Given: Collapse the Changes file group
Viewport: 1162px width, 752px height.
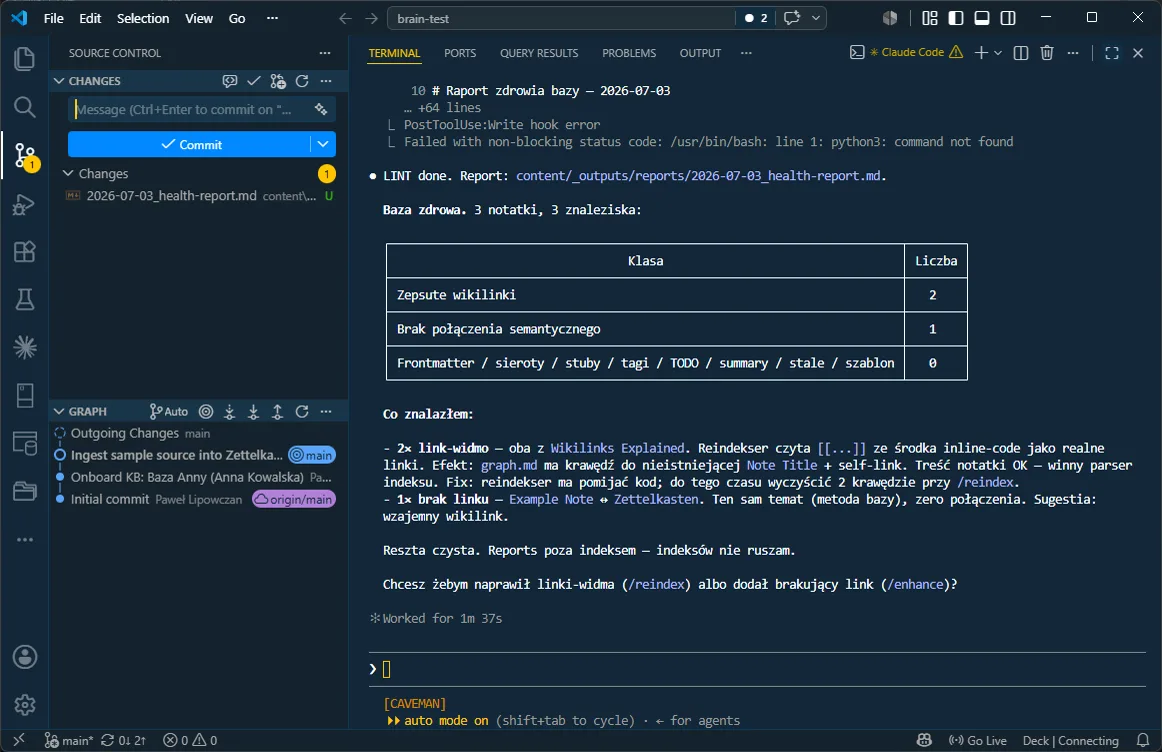Looking at the screenshot, I should [68, 173].
